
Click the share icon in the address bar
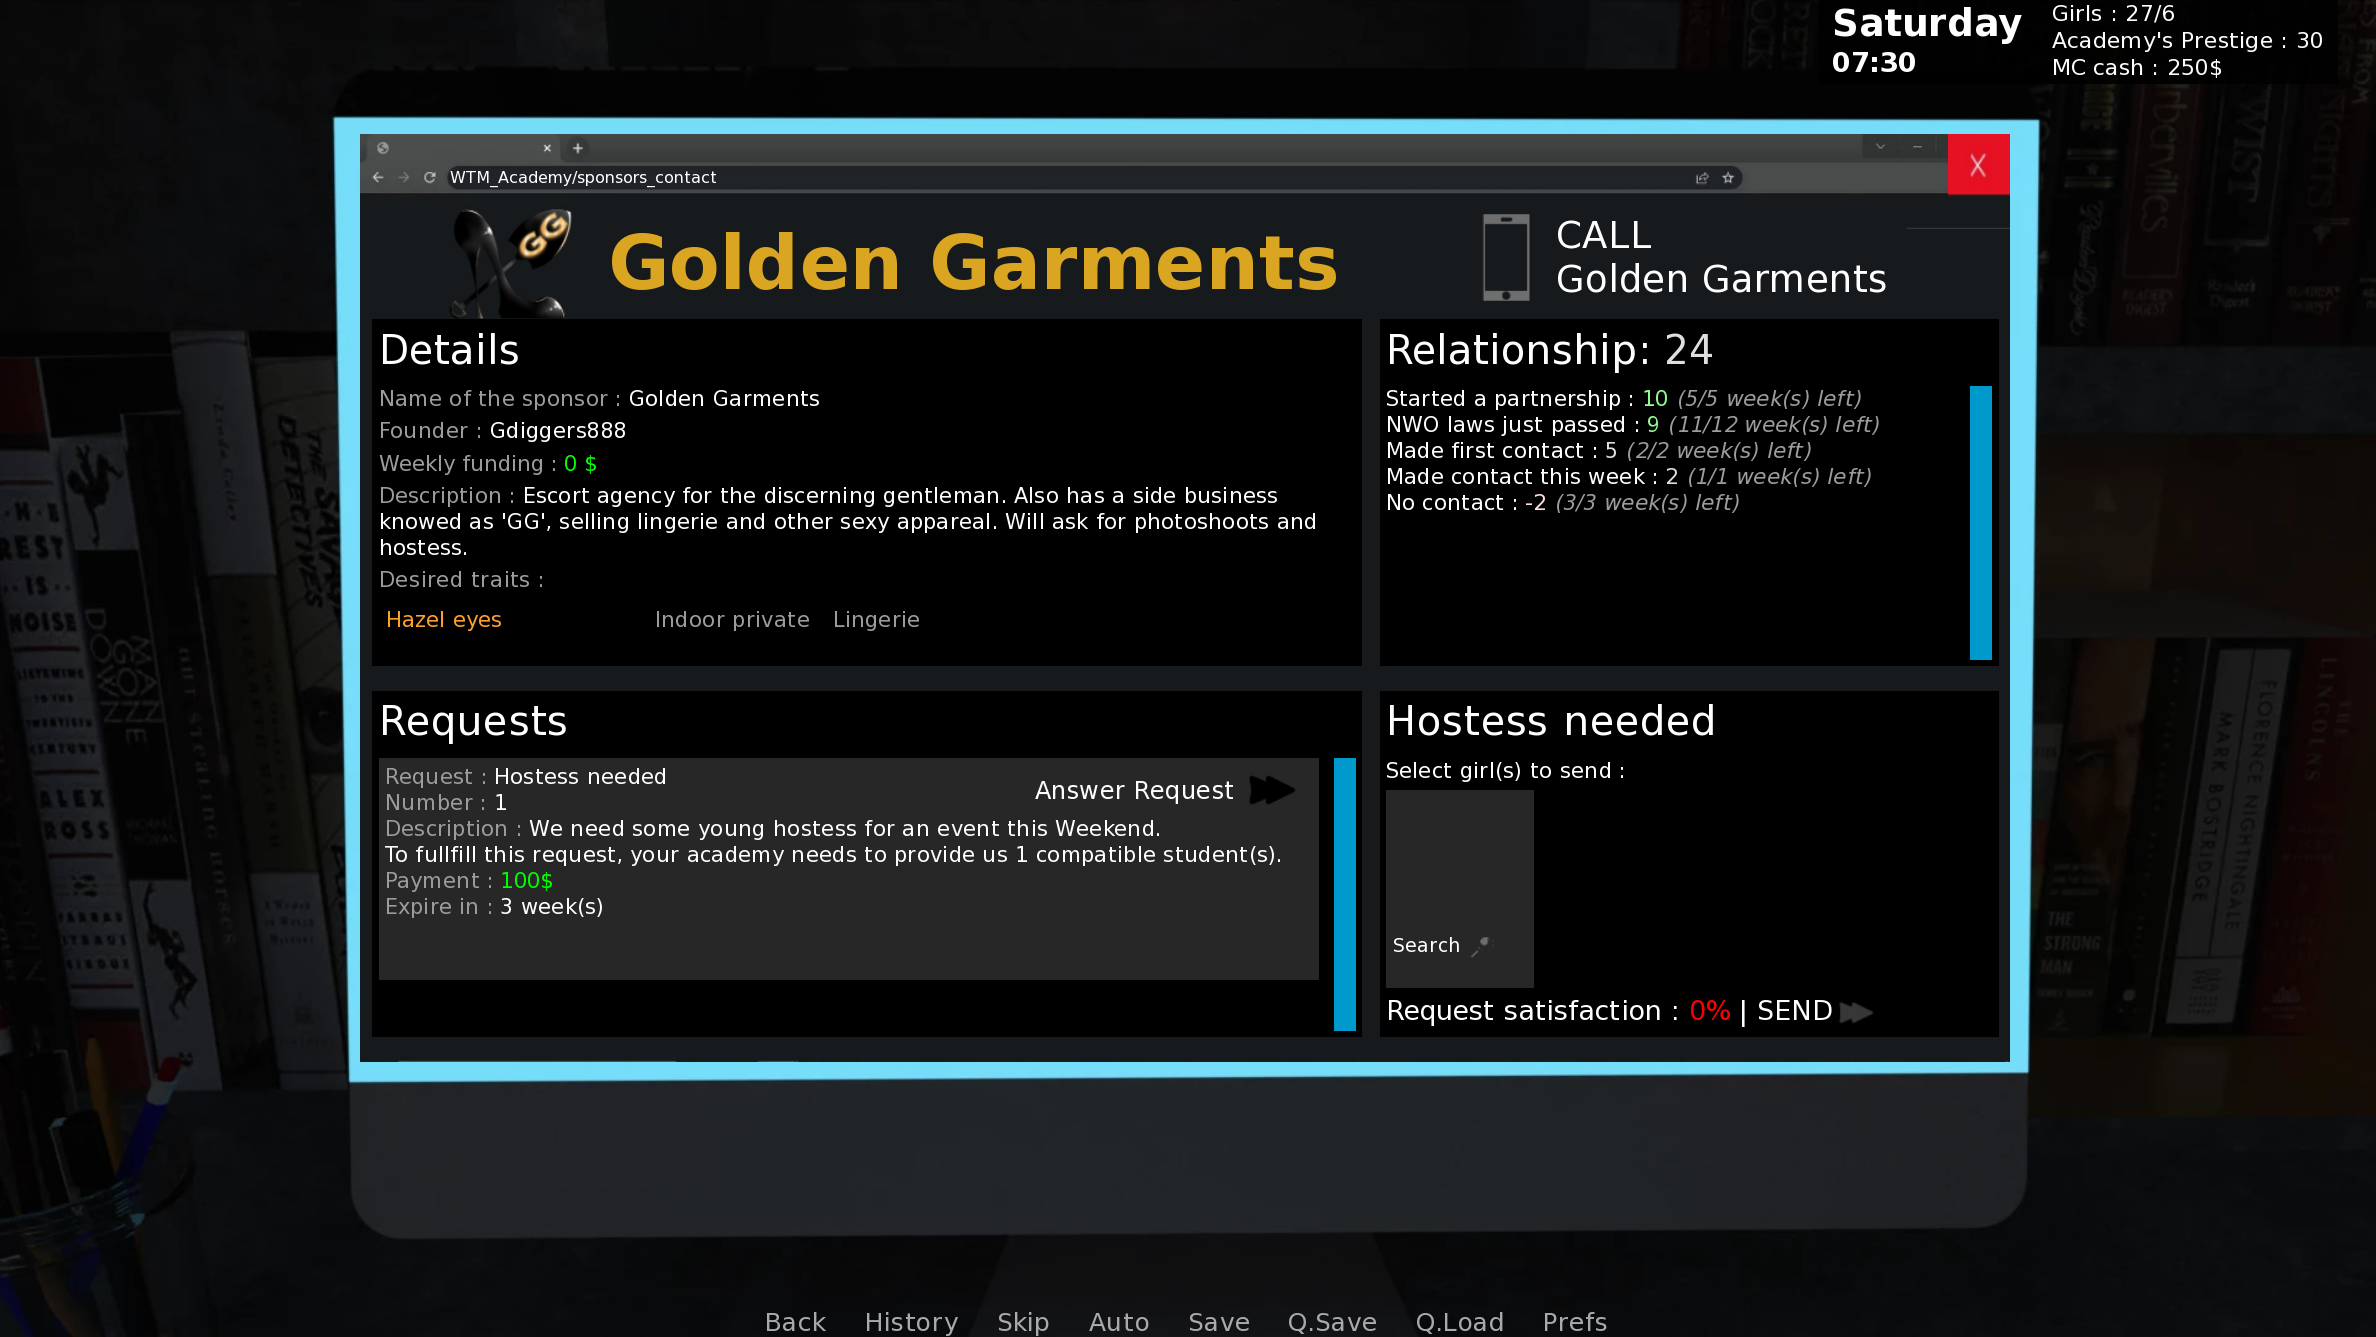[x=1702, y=178]
